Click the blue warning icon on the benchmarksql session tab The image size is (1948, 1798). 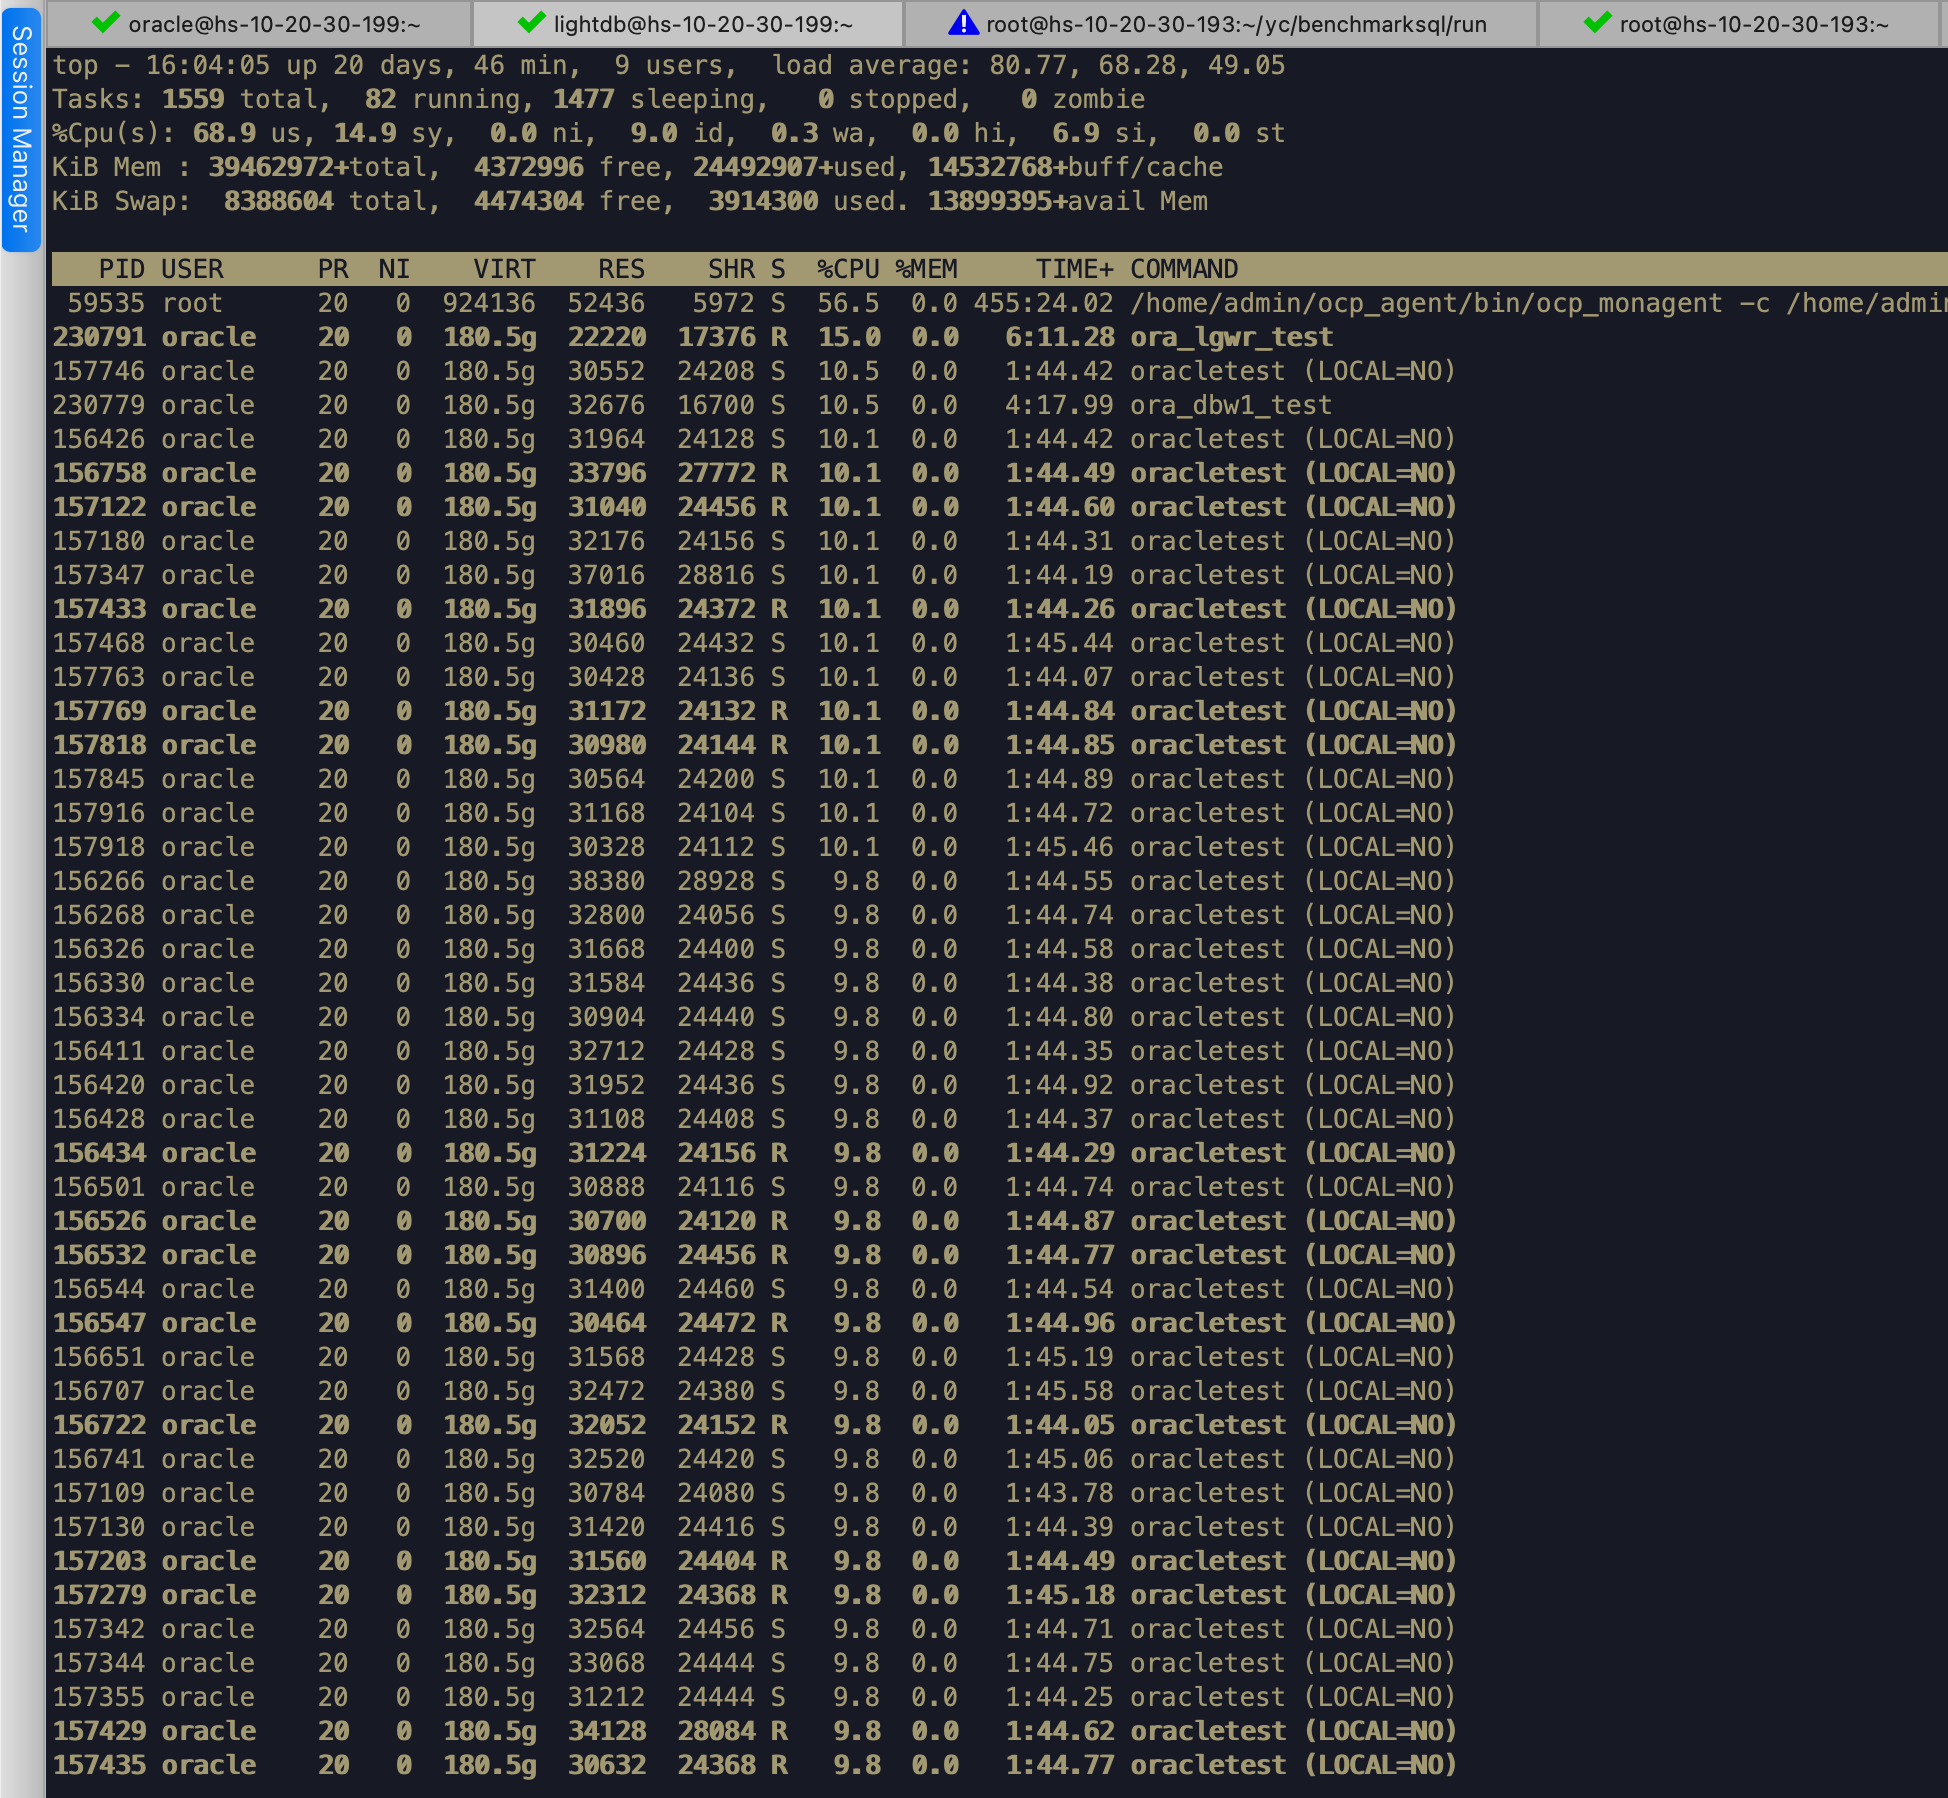(962, 23)
